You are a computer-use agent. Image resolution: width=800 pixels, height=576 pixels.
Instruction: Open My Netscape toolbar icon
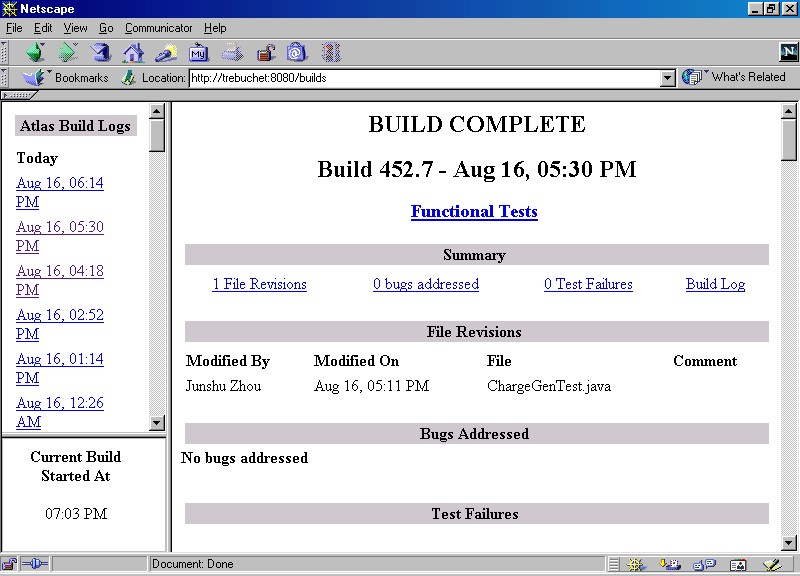point(198,52)
